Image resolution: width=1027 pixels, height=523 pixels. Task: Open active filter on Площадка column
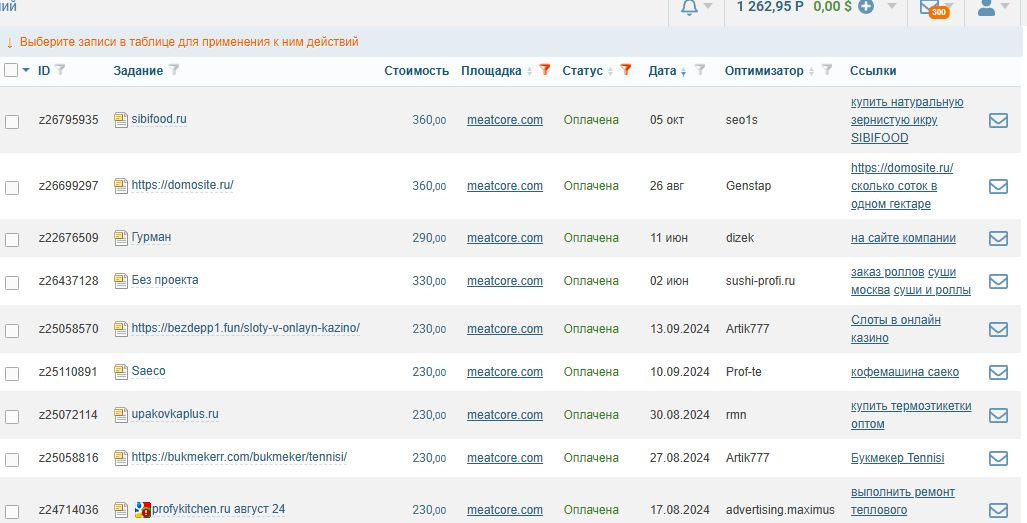coord(544,69)
